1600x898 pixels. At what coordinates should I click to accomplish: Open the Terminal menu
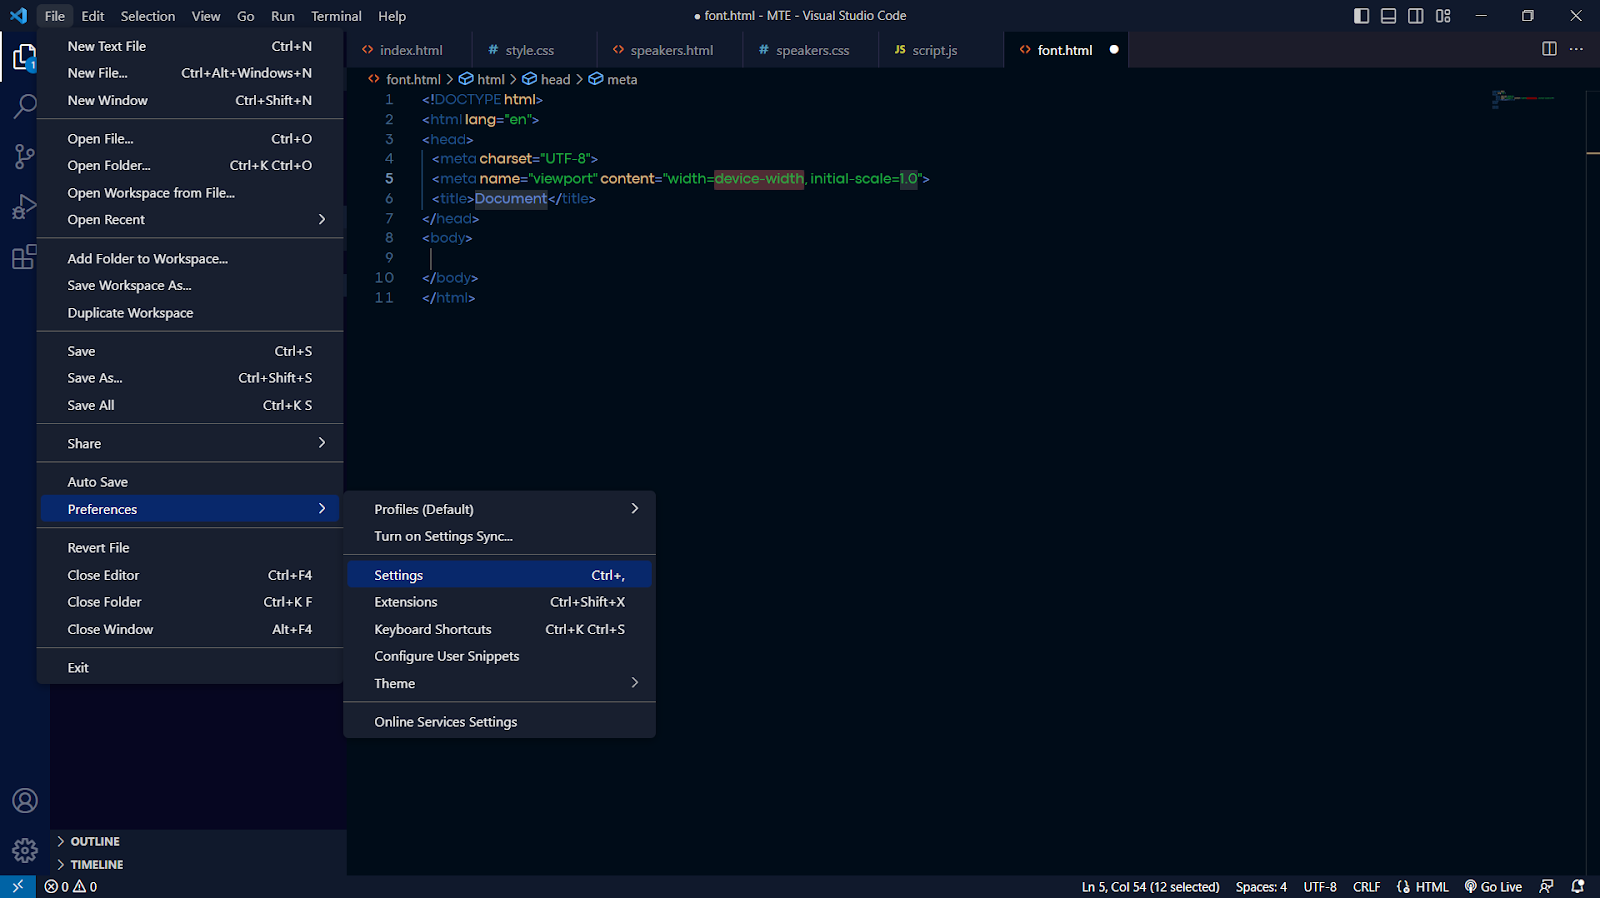336,16
